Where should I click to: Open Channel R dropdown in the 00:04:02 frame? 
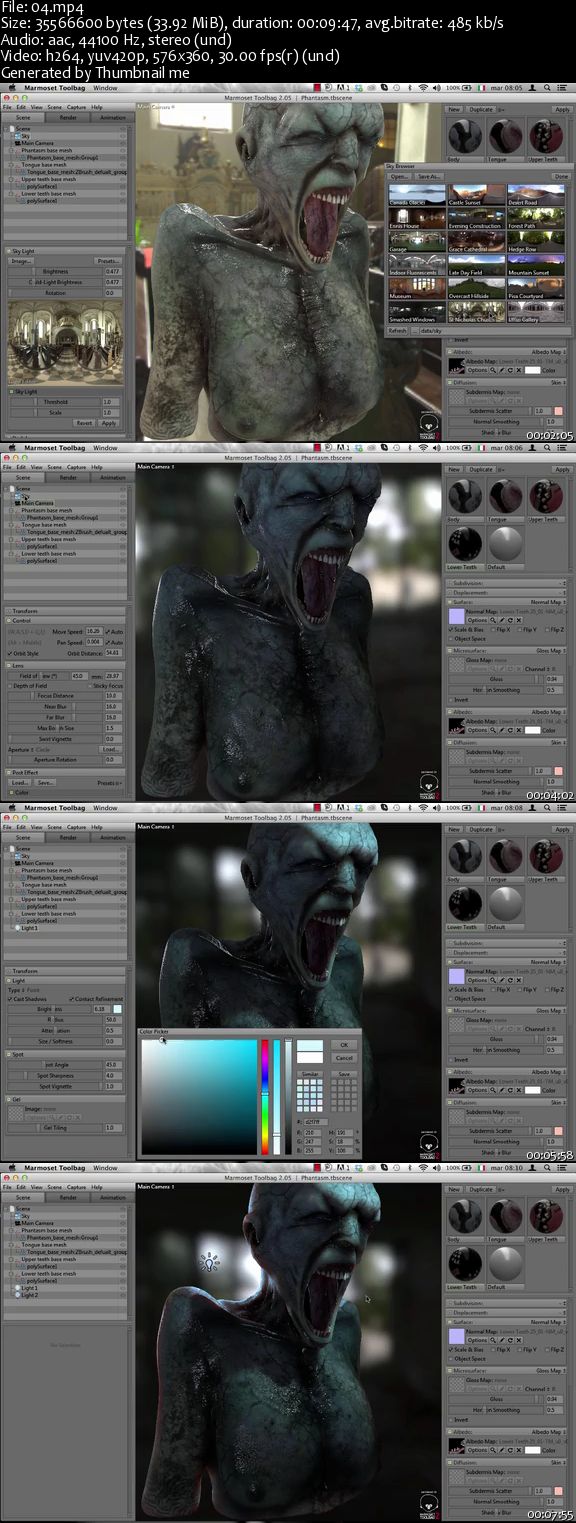point(541,669)
